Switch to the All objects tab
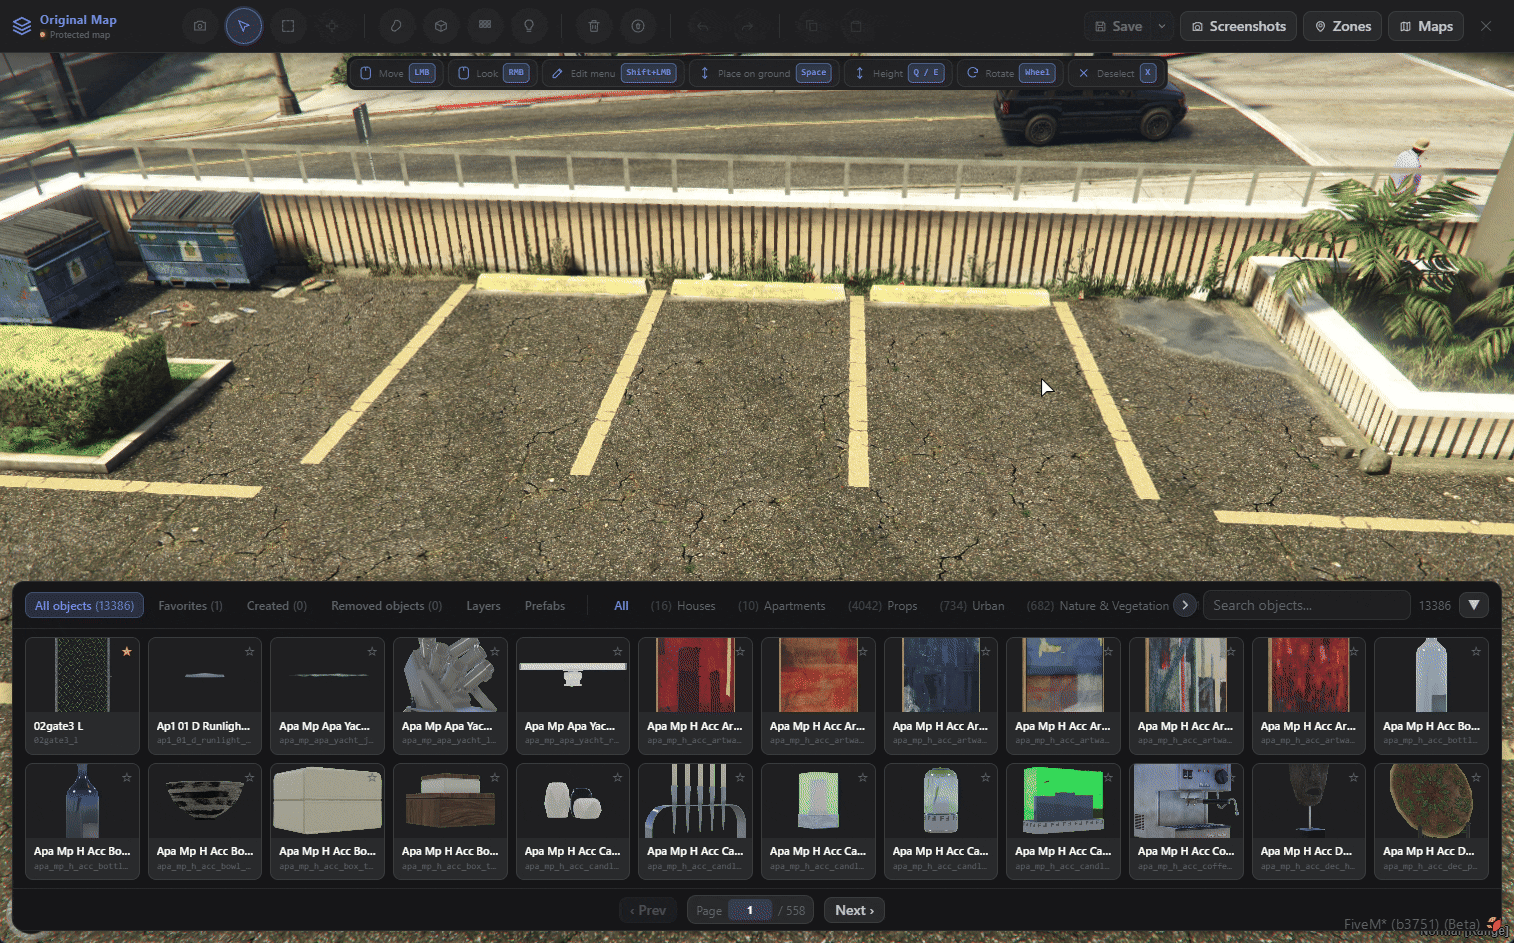This screenshot has height=943, width=1514. pos(85,606)
